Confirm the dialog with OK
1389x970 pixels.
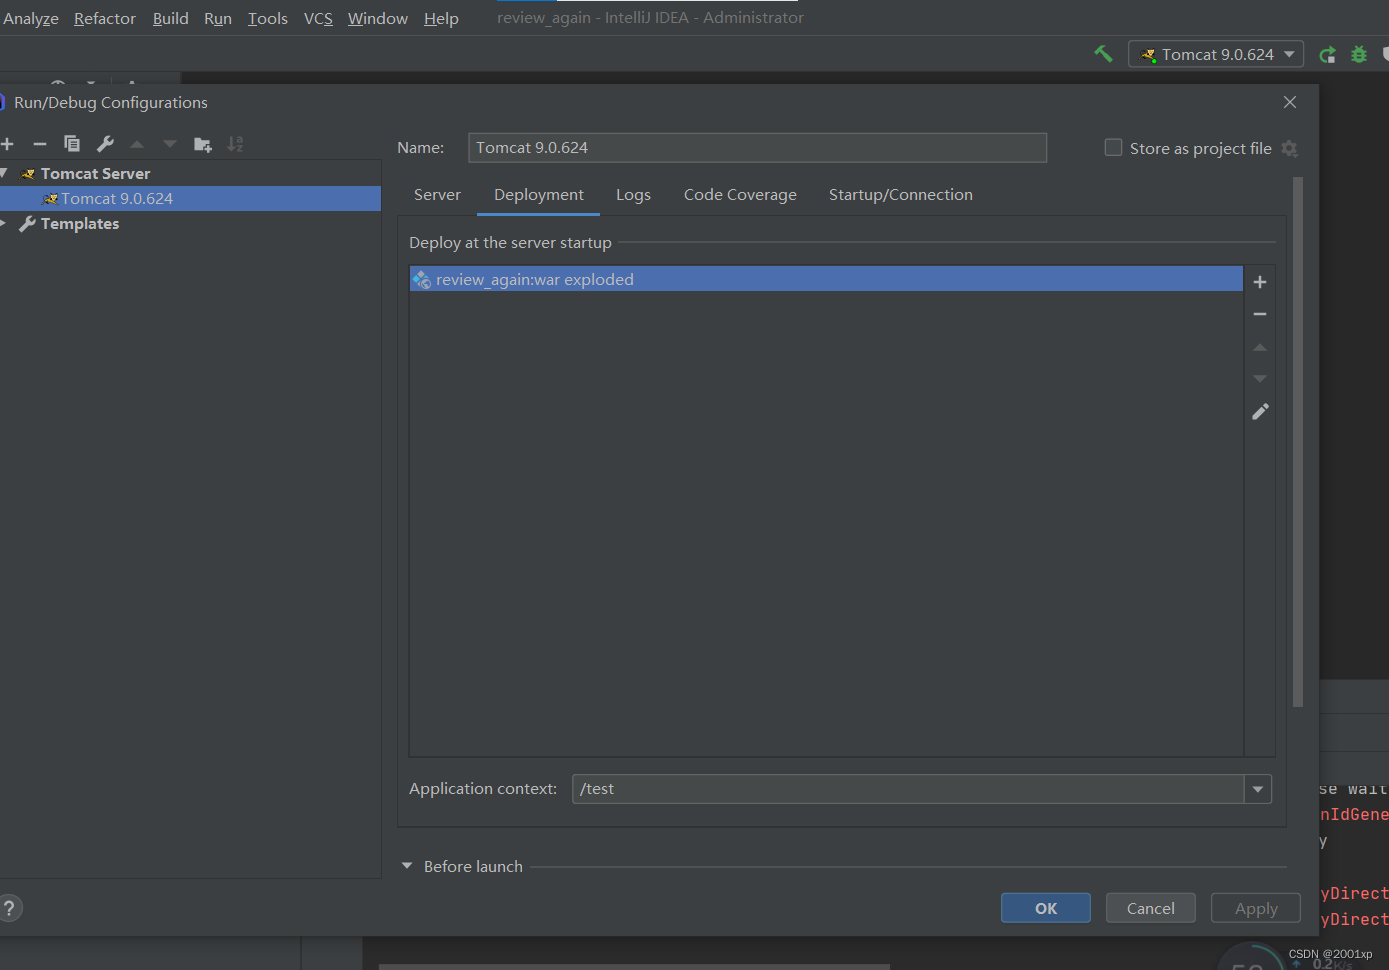point(1046,908)
